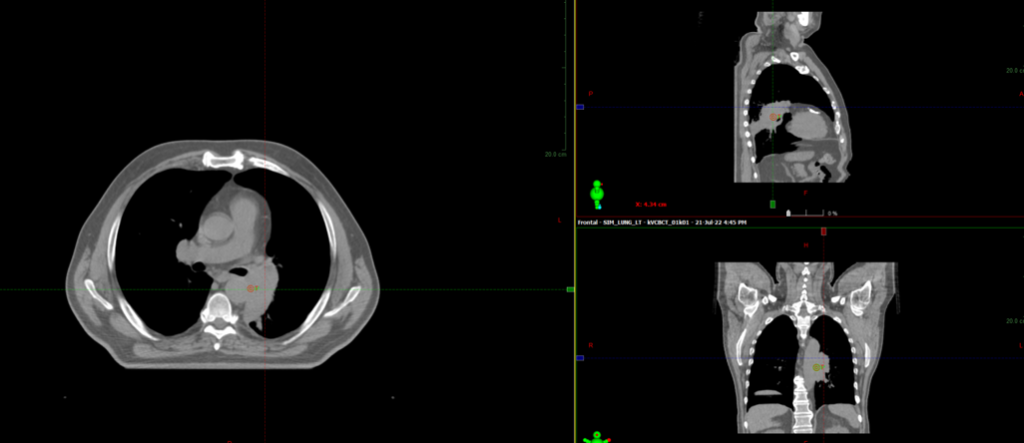Viewport: 1024px width, 443px height.
Task: Click the vertebral body in axial slice
Action: tap(216, 302)
